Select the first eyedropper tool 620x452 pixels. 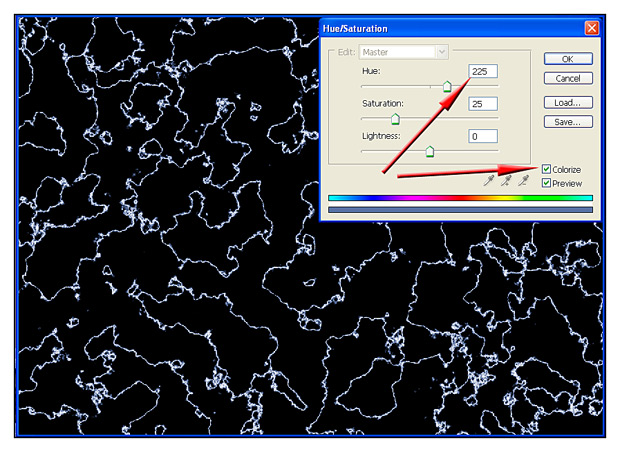coord(489,181)
